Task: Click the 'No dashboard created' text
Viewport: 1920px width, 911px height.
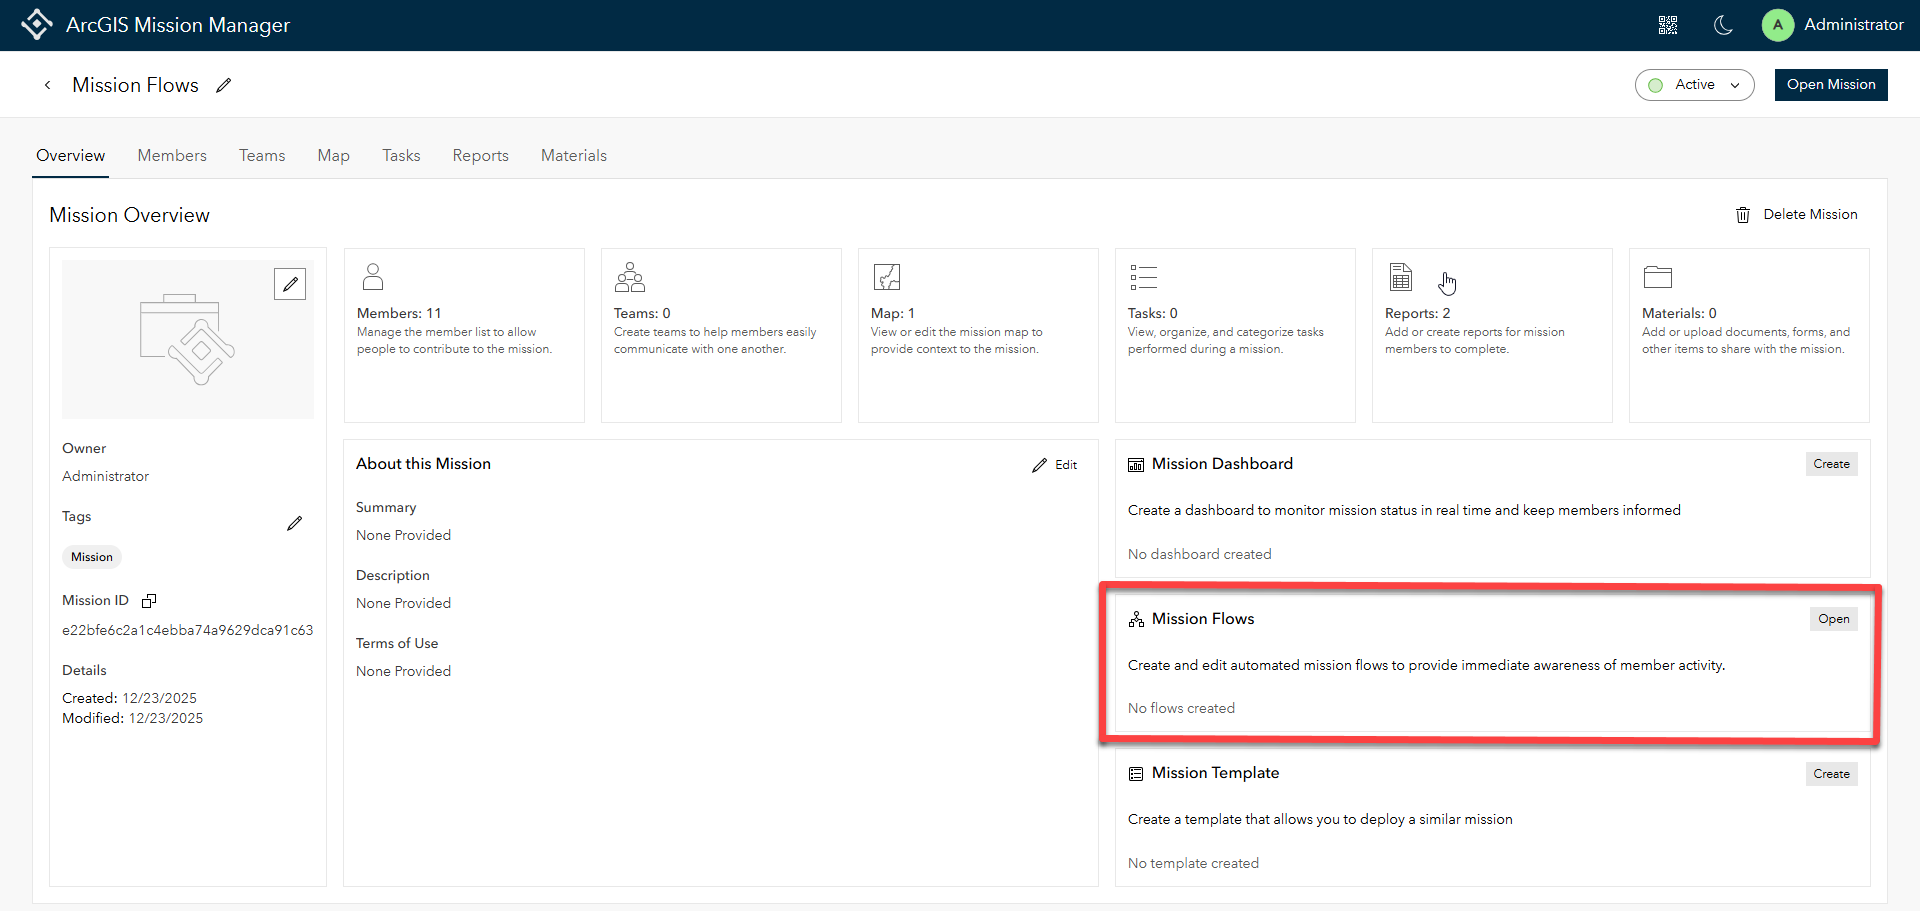Action: [1200, 554]
